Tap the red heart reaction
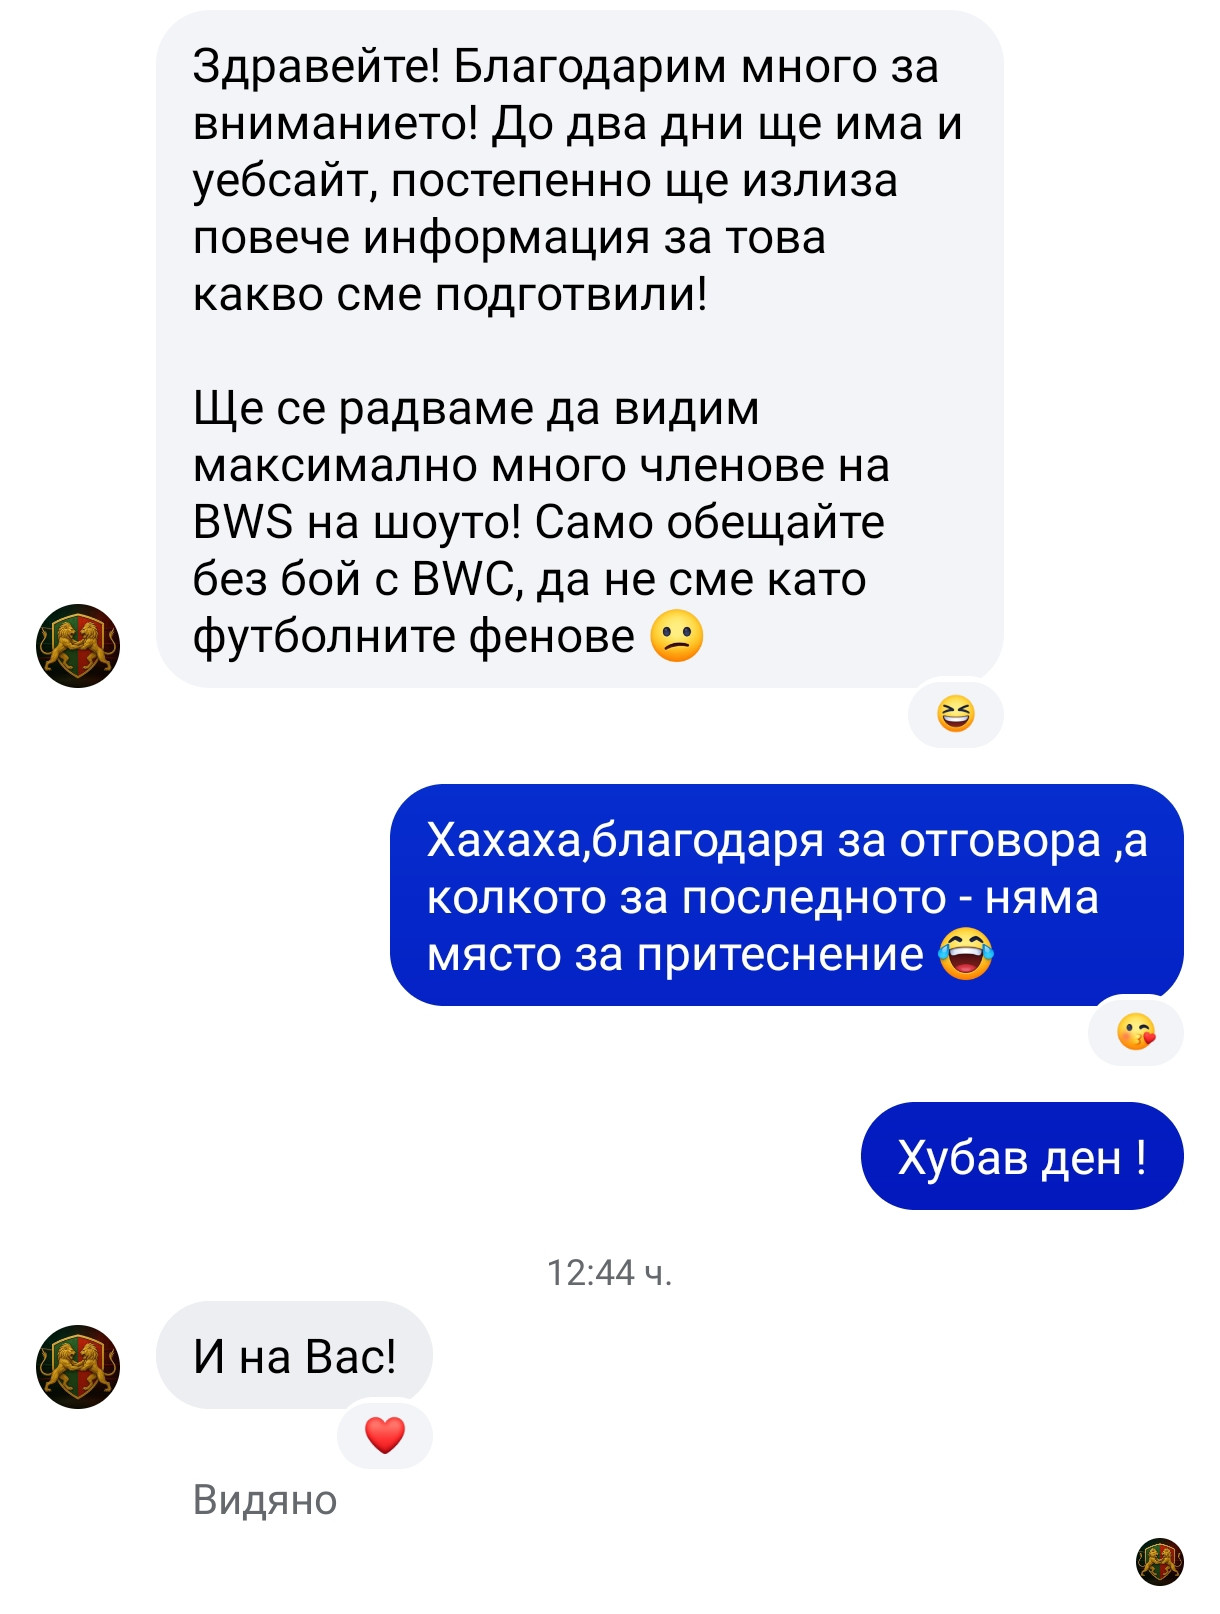1220x1614 pixels. point(385,1435)
